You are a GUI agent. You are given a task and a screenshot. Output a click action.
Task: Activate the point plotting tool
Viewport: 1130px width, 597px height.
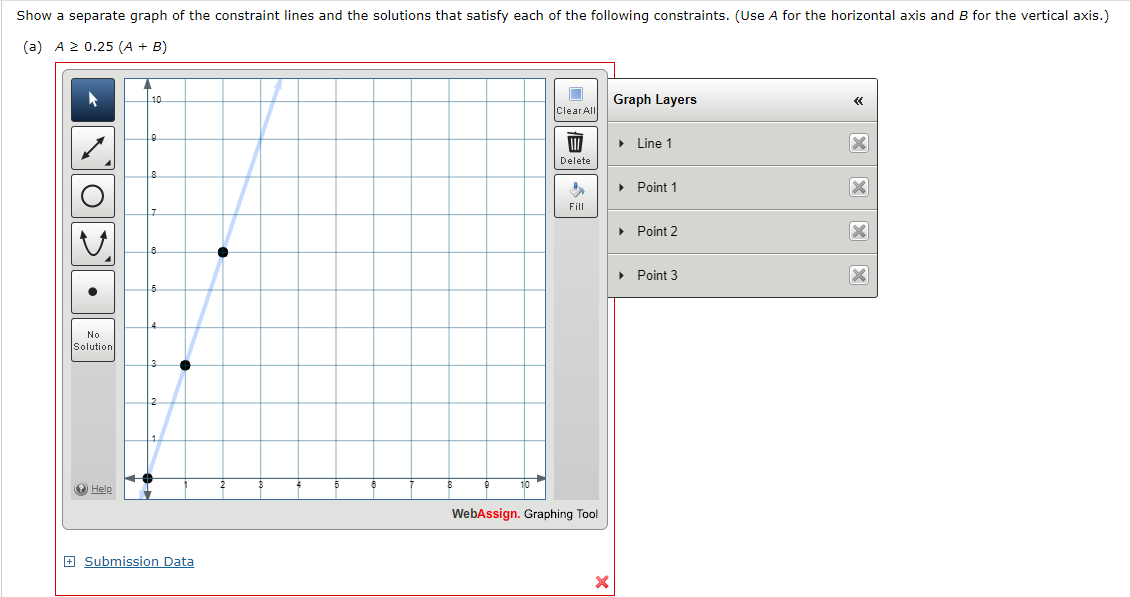click(92, 291)
